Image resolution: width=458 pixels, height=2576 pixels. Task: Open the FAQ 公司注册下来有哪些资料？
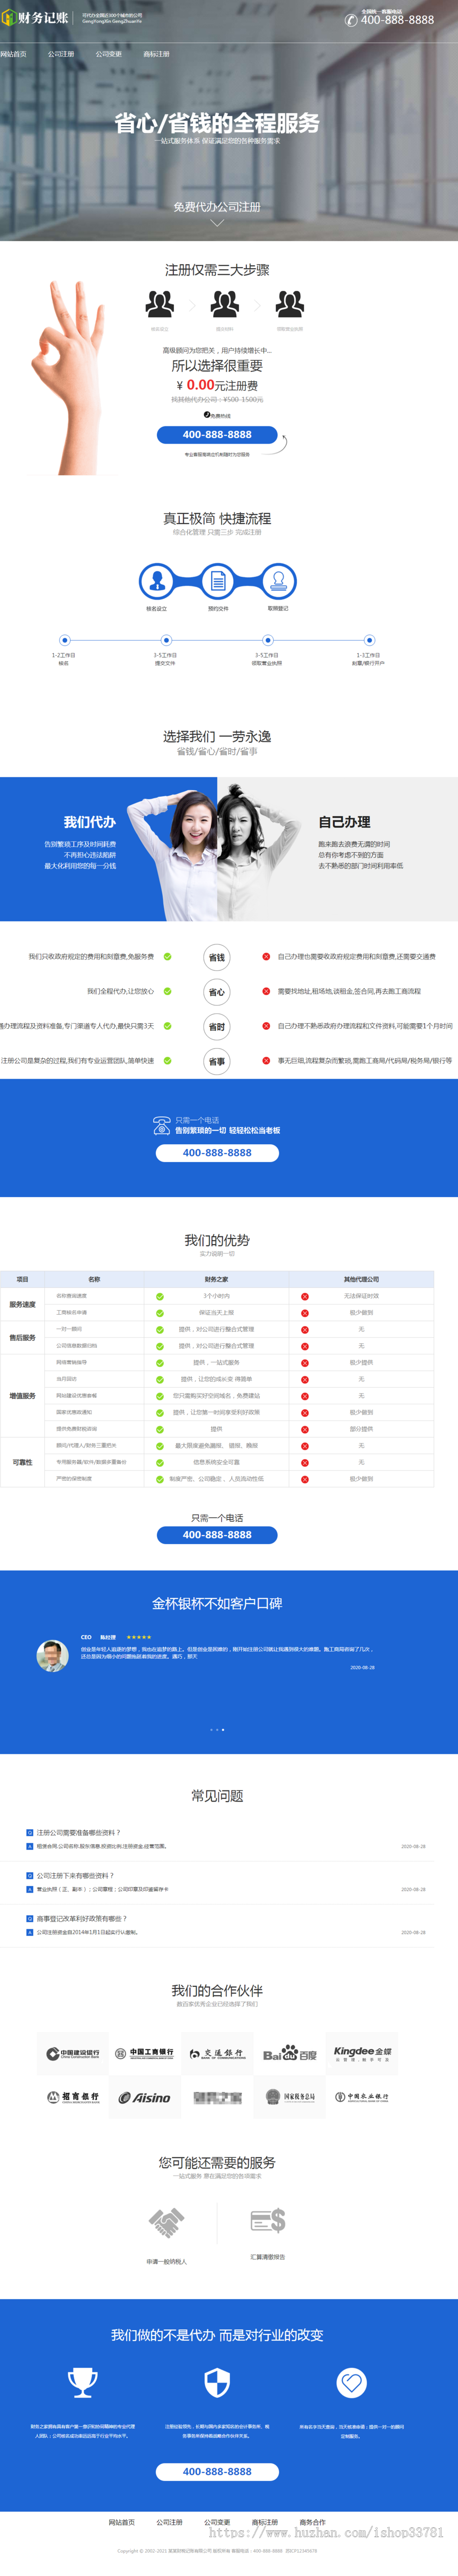(x=75, y=1876)
